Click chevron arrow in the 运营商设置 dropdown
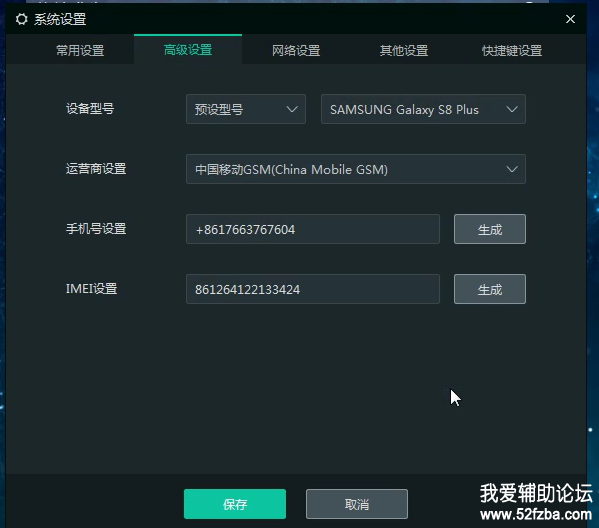This screenshot has width=599, height=528. tap(512, 169)
